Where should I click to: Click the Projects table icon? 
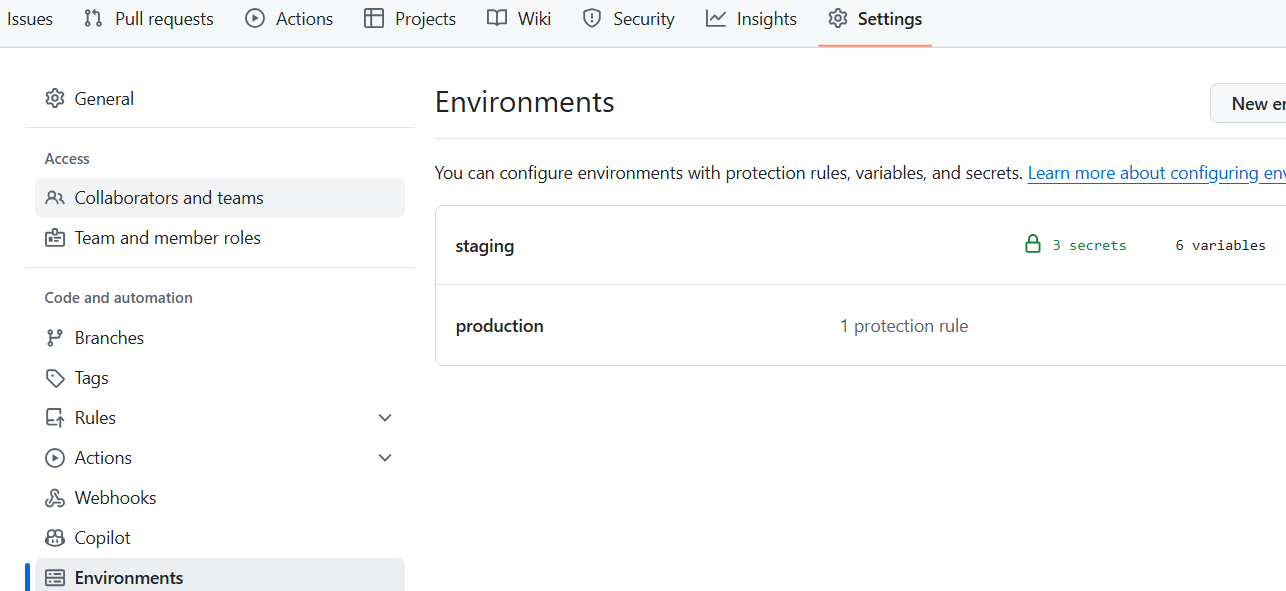(374, 18)
